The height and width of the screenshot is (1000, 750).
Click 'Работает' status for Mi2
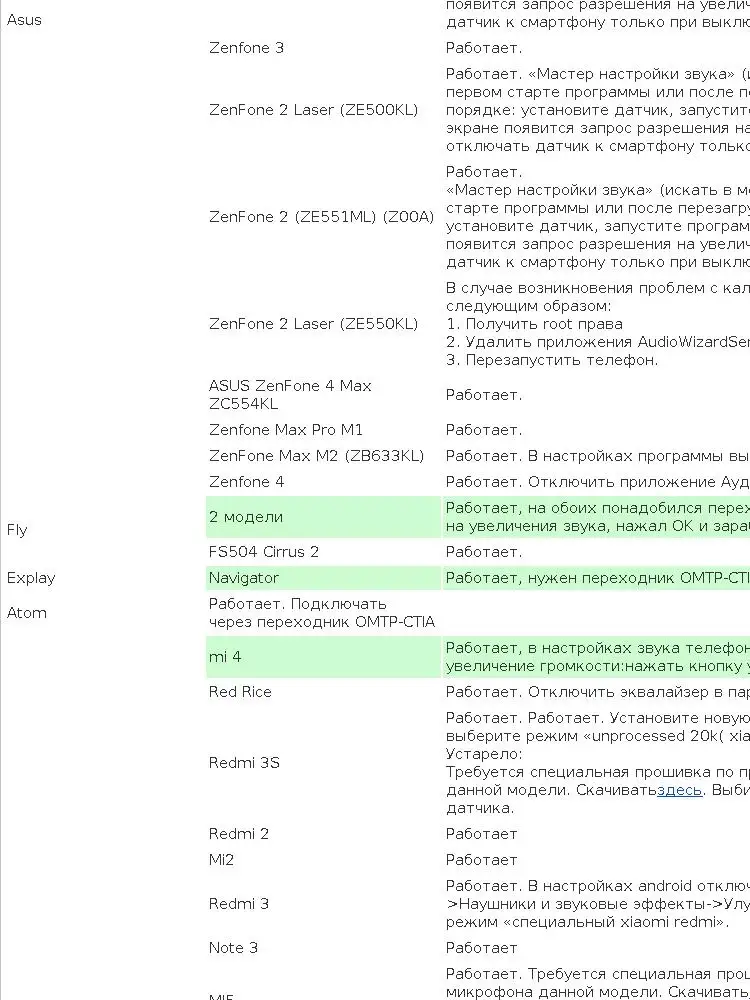tap(482, 860)
